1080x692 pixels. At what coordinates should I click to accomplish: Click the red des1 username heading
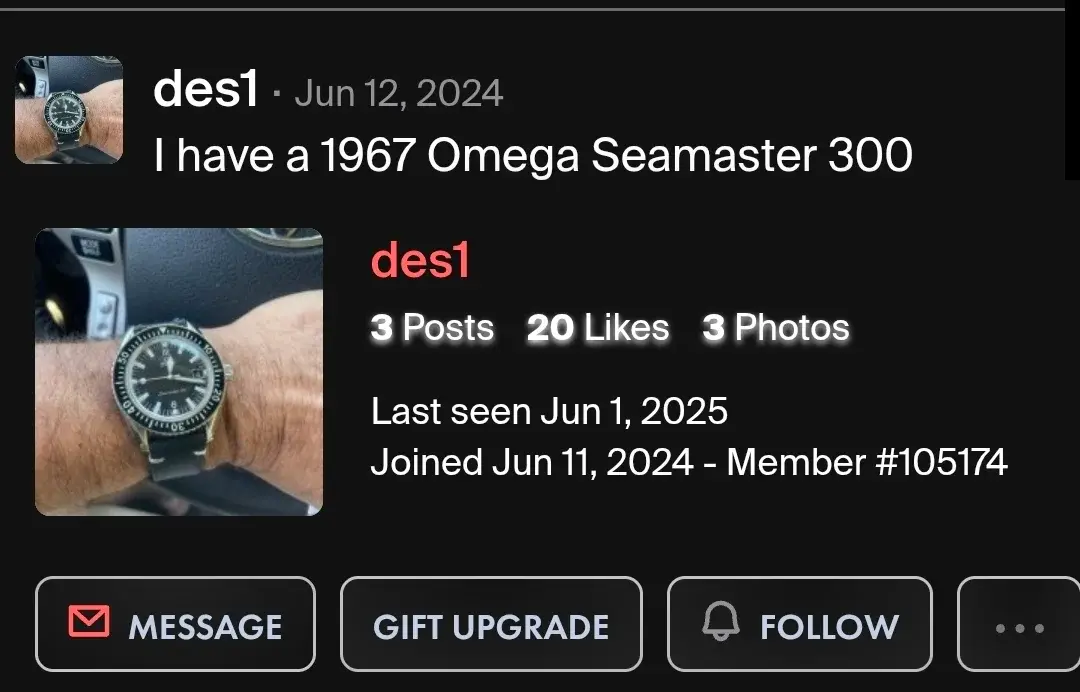point(420,262)
